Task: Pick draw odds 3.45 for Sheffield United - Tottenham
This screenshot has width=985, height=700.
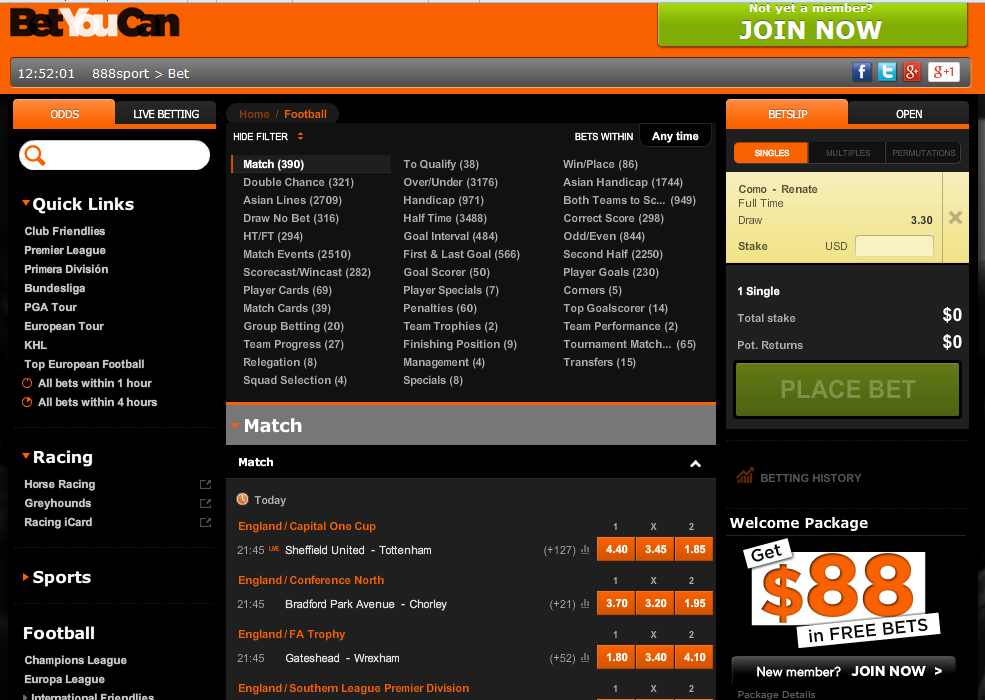Action: point(655,549)
